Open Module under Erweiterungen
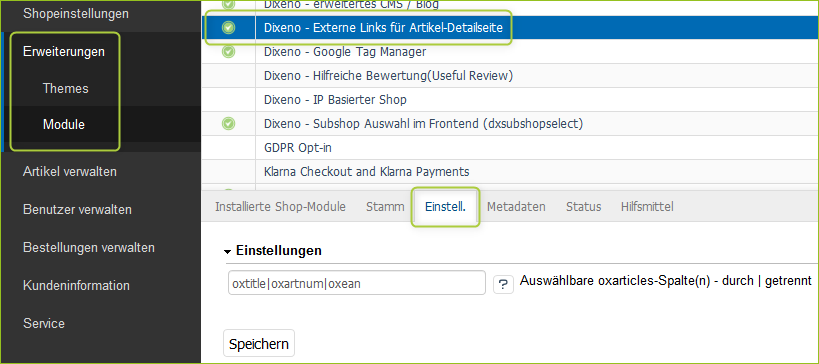Viewport: 819px width, 364px height. (64, 125)
